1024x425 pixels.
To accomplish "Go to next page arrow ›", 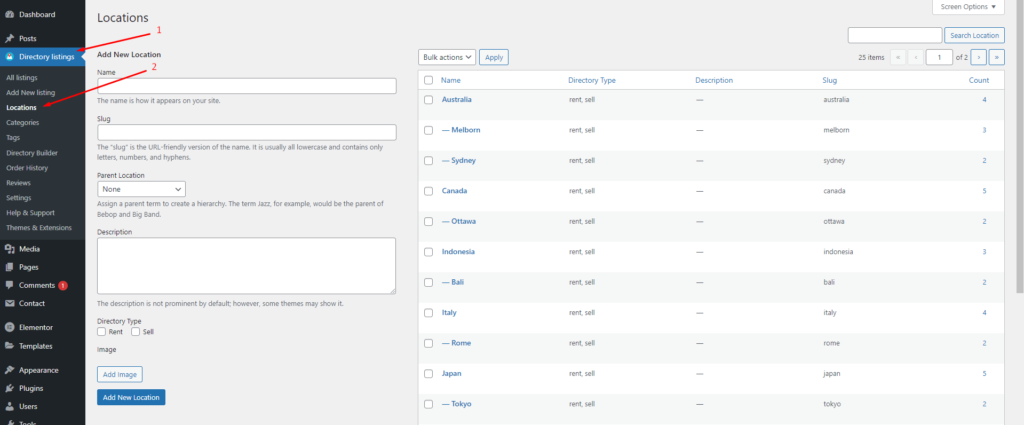I will click(978, 57).
